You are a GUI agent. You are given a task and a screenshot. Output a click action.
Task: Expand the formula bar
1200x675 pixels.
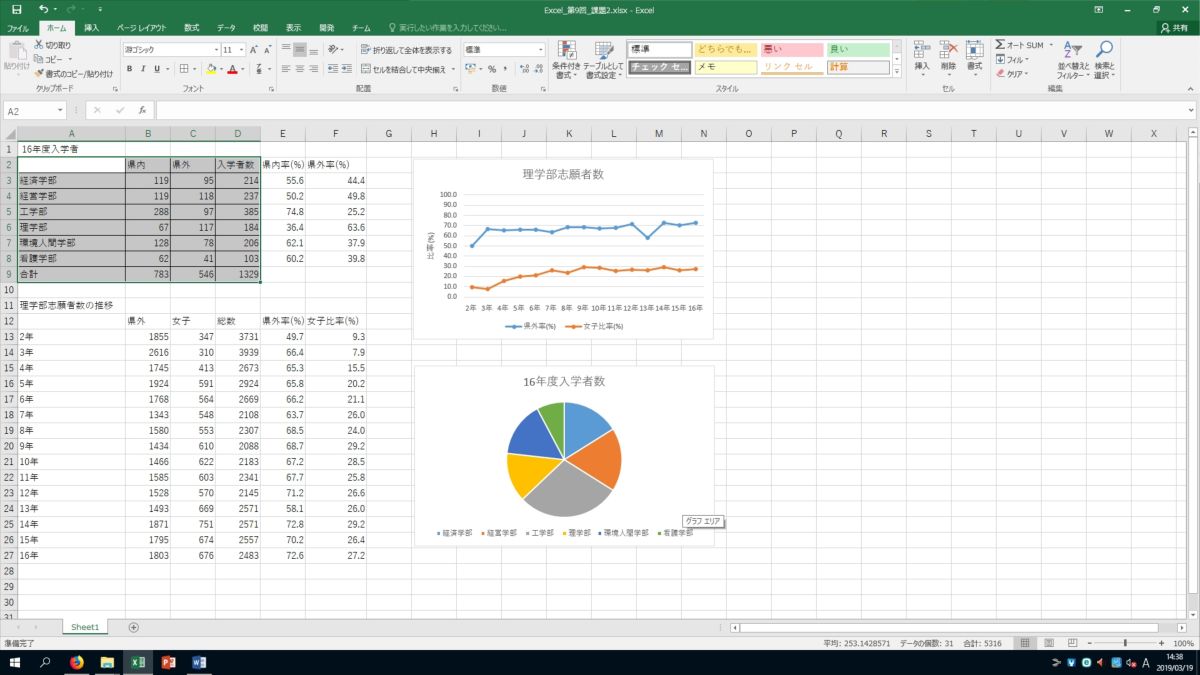click(1191, 110)
